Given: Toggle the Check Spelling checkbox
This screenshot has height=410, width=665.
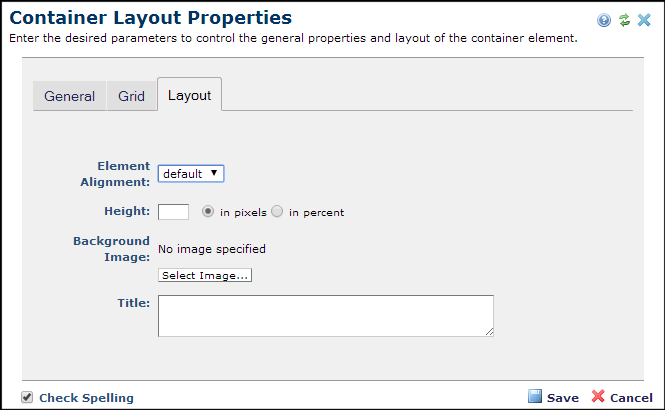Looking at the screenshot, I should click(27, 397).
